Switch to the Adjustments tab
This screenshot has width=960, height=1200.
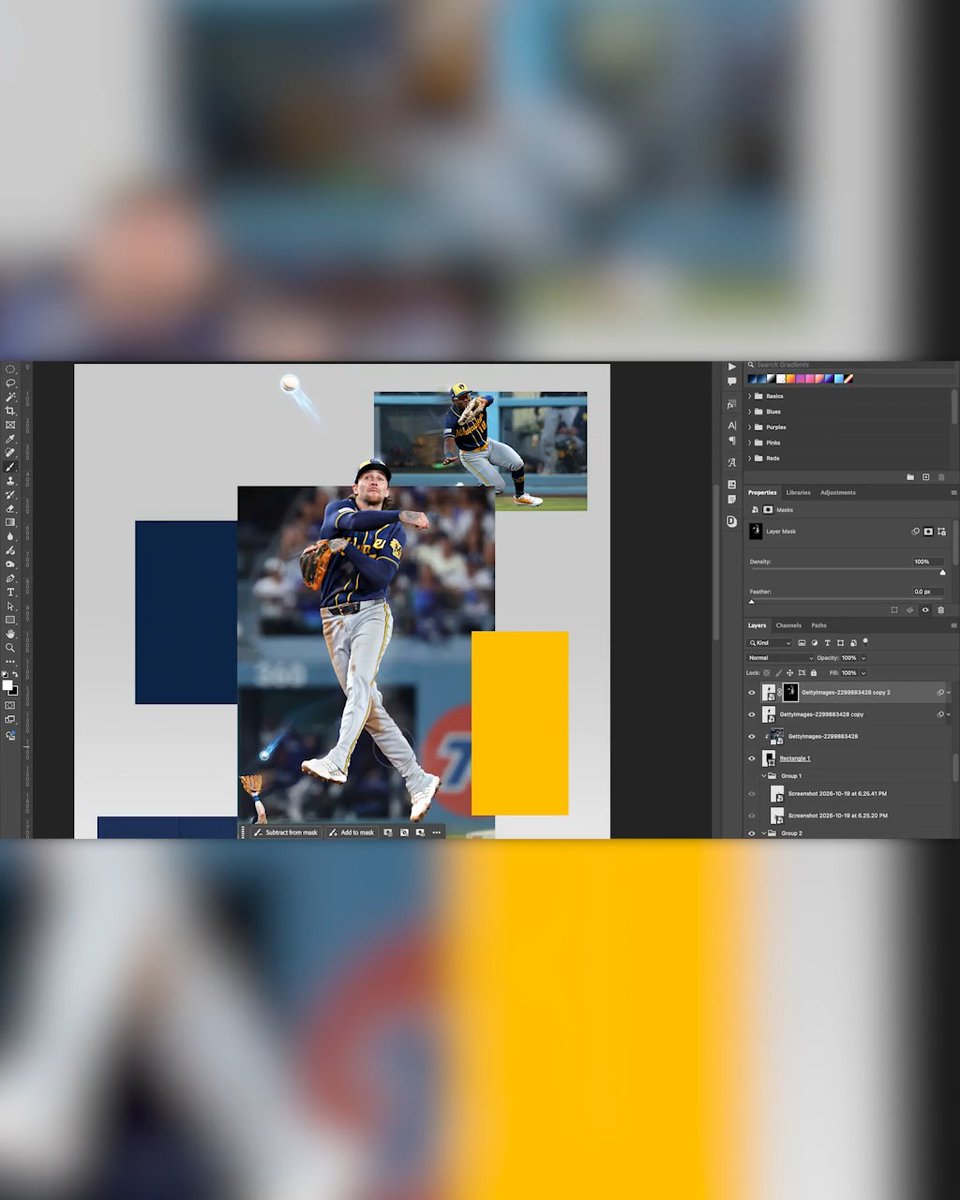coord(838,492)
